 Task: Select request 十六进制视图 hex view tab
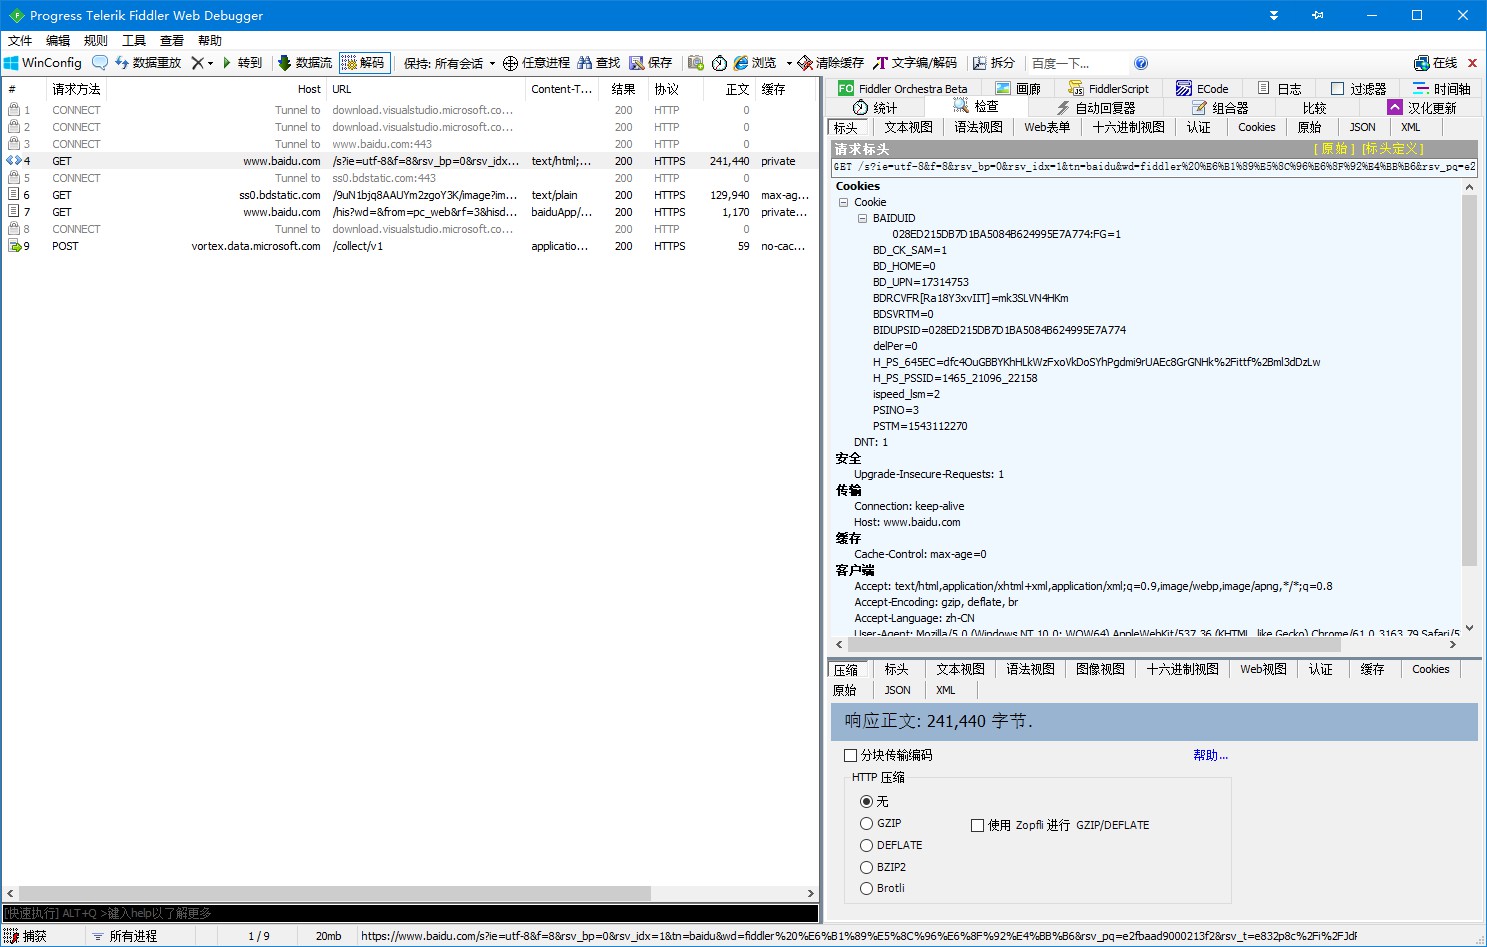[x=1129, y=127]
